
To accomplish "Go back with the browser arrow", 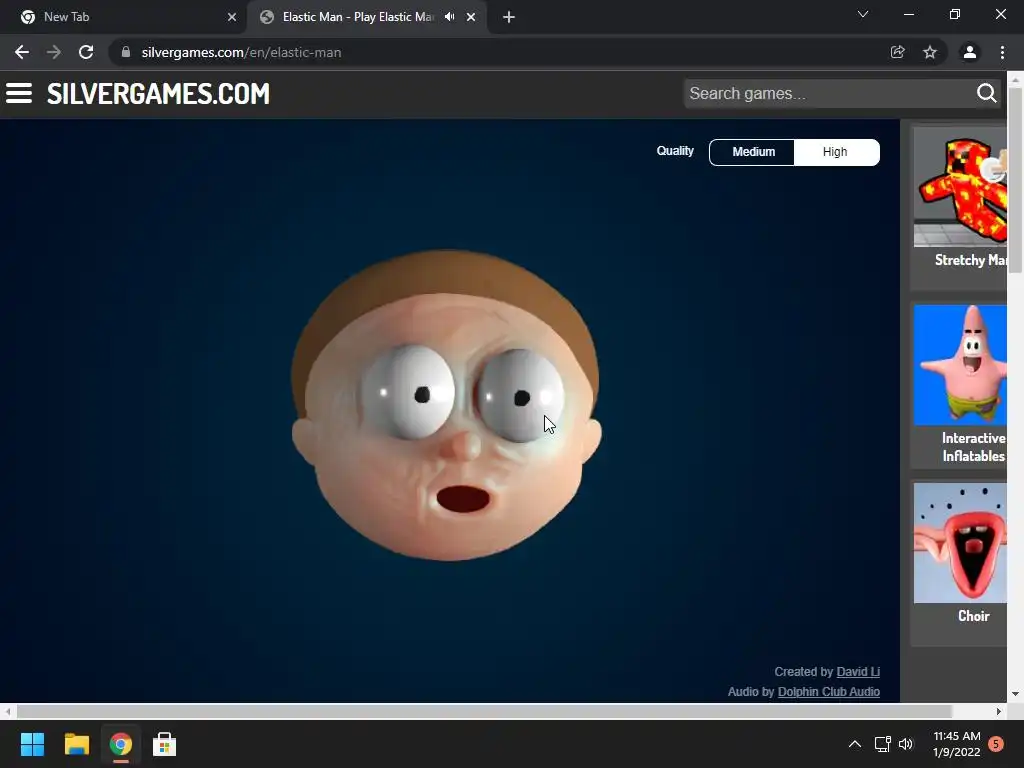I will (22, 52).
